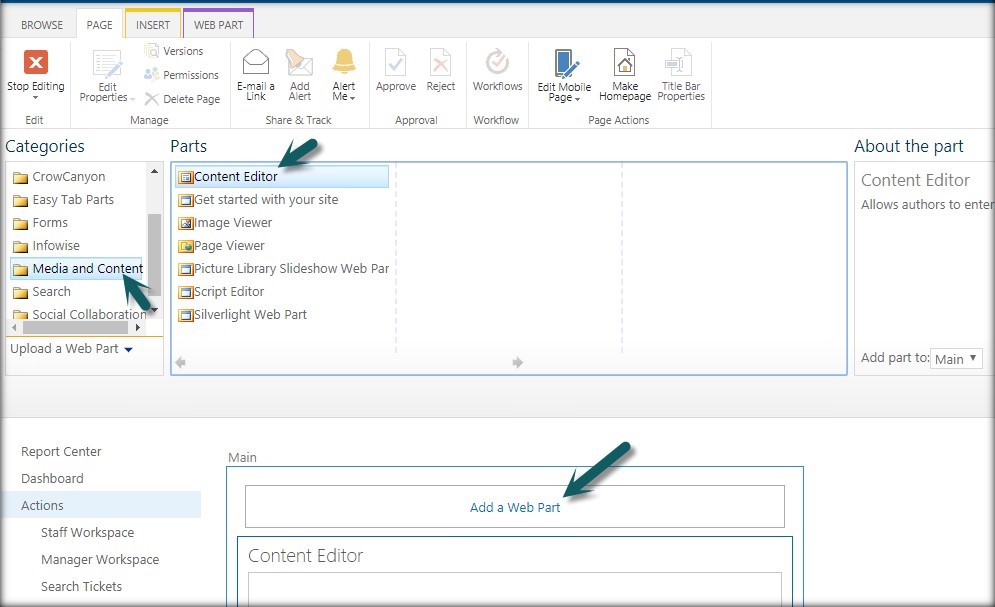Select Silverlight Web Part

pyautogui.click(x=242, y=315)
